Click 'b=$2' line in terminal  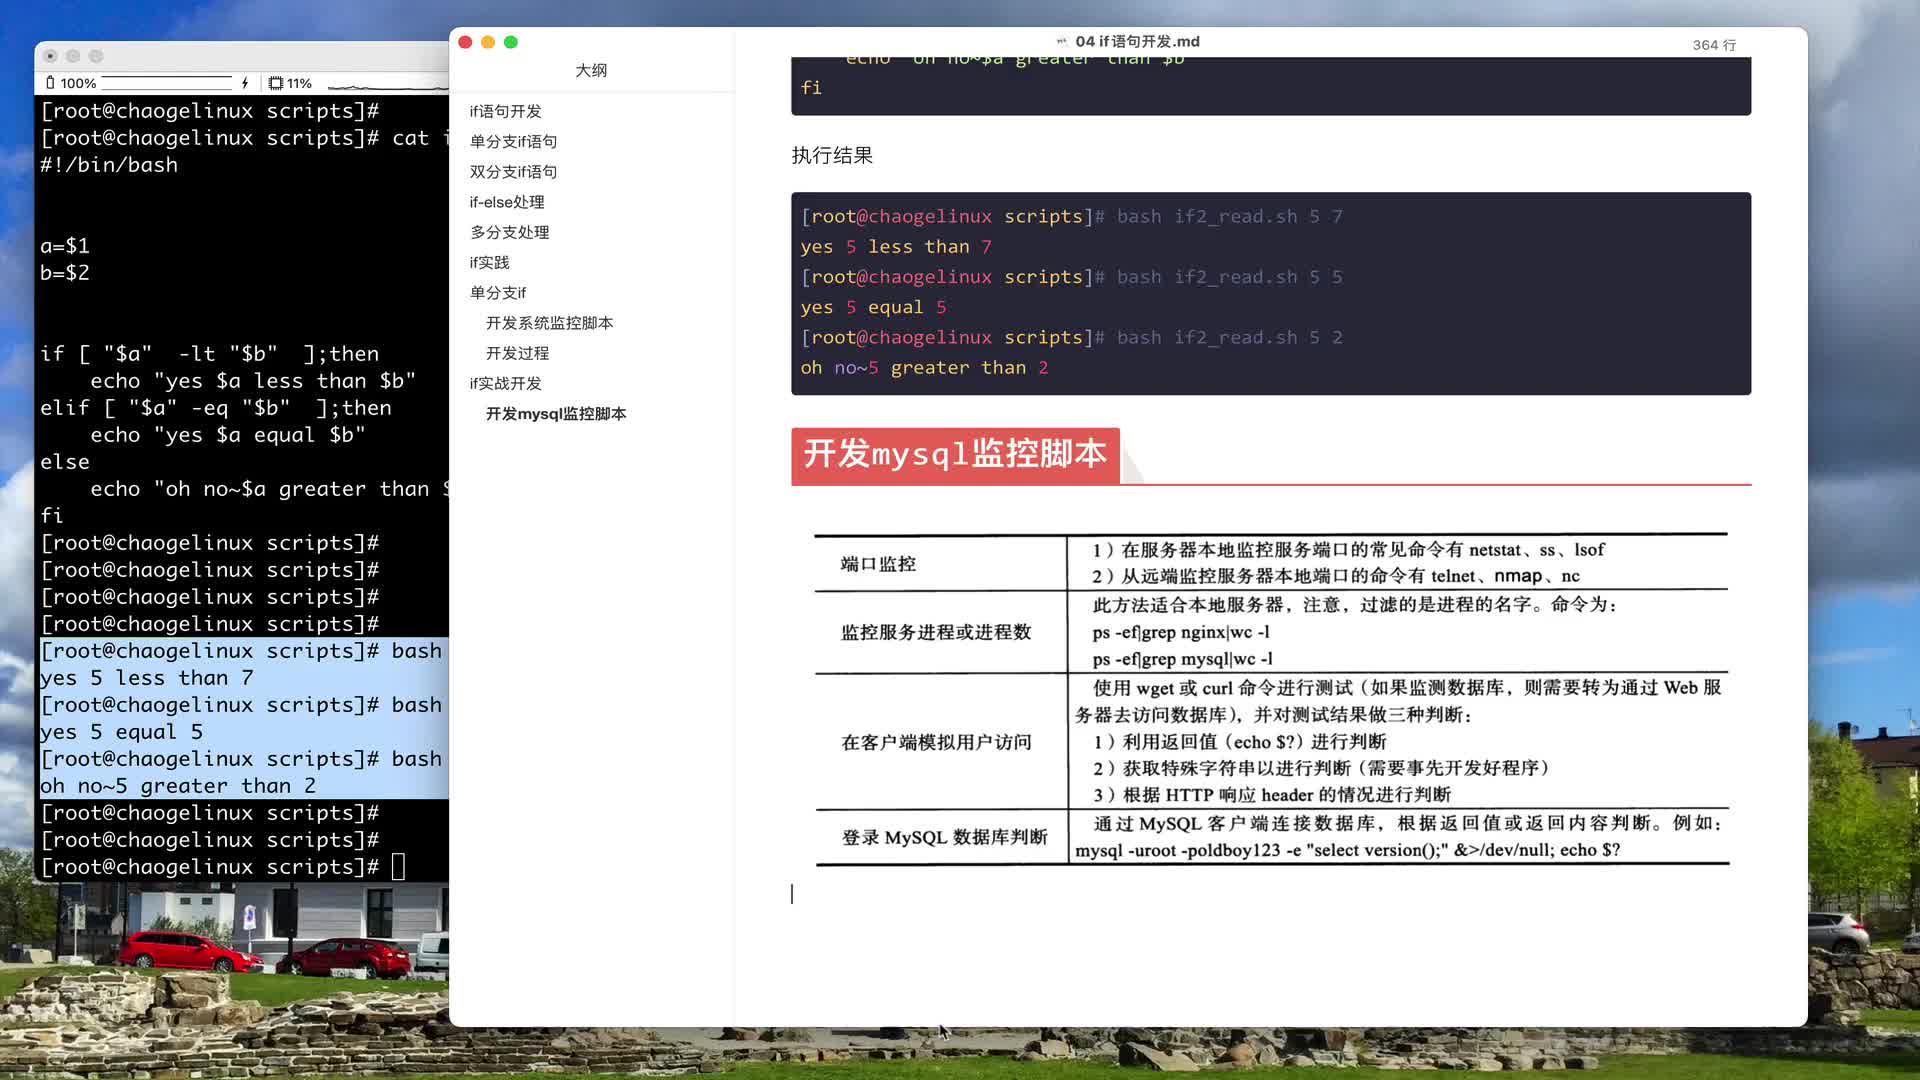click(65, 273)
